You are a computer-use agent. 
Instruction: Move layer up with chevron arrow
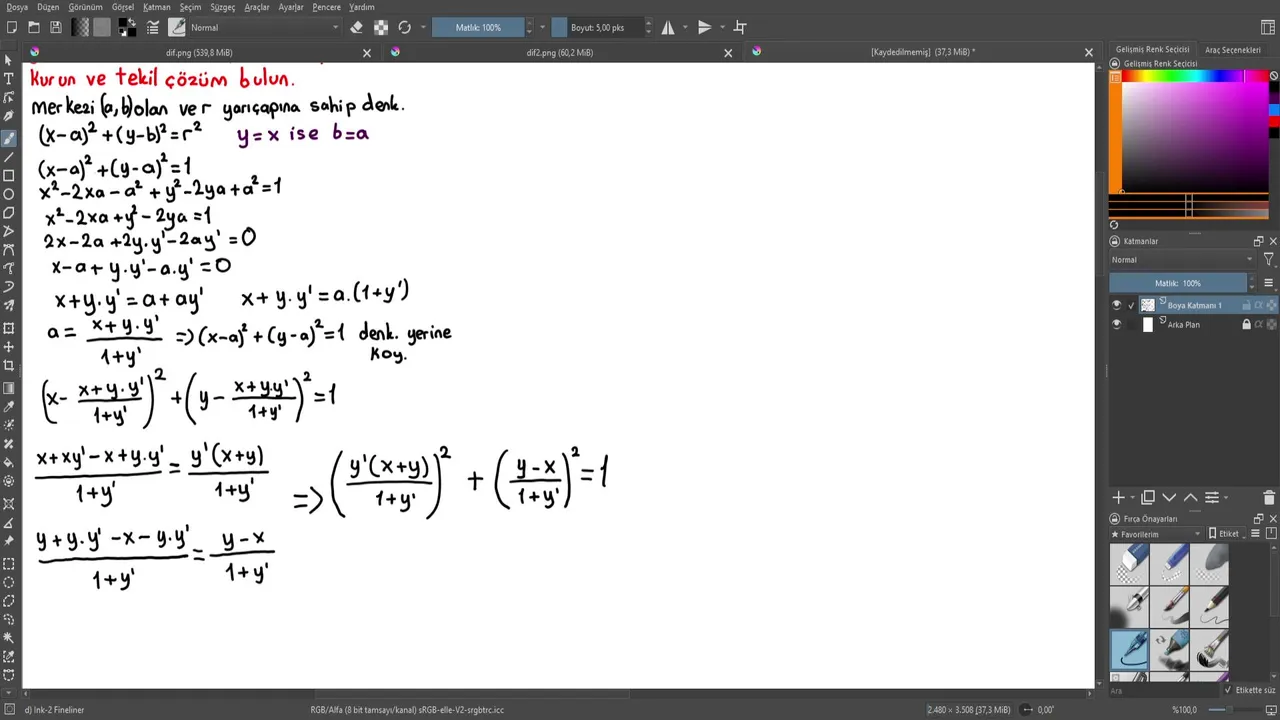[x=1190, y=497]
